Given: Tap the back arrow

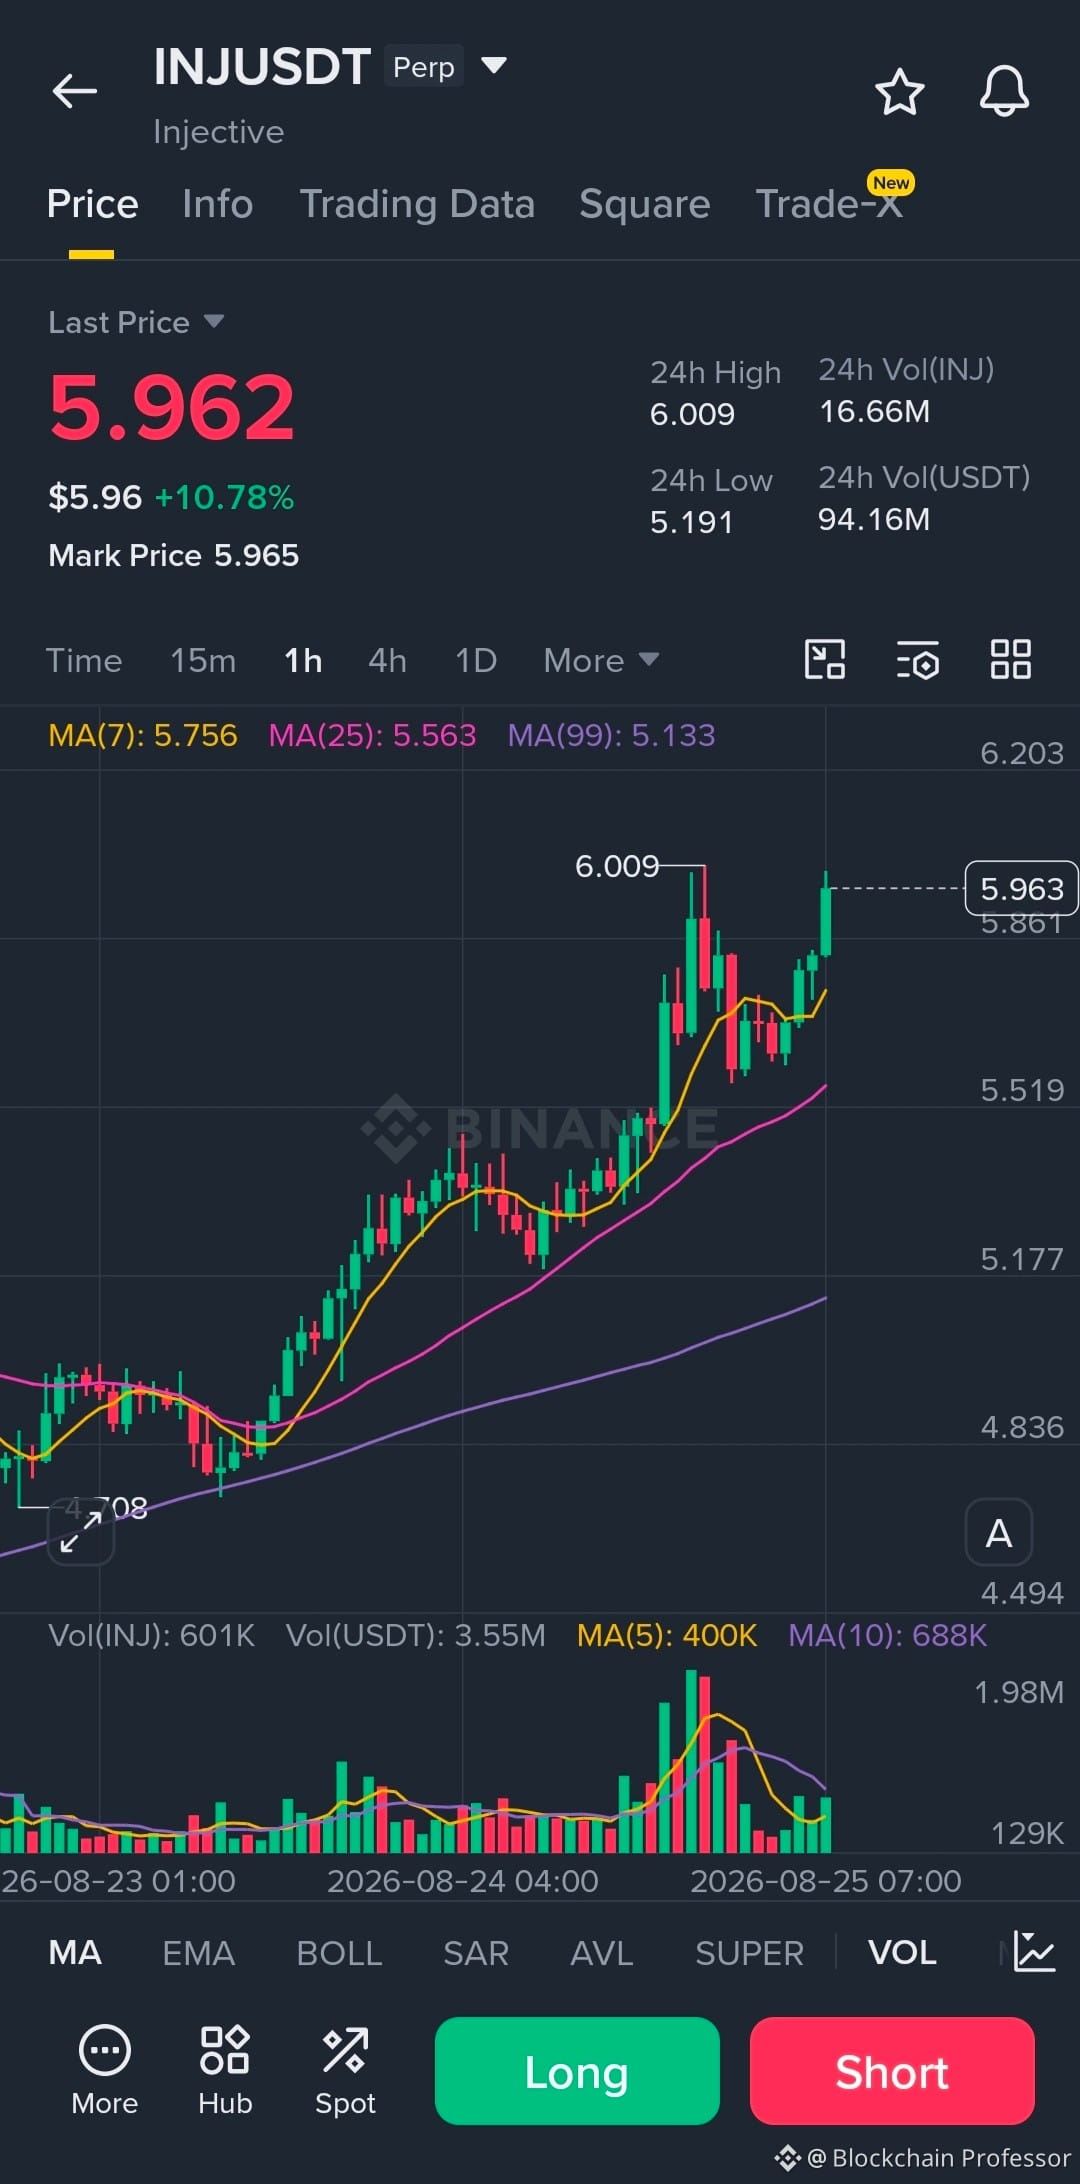Looking at the screenshot, I should [75, 91].
